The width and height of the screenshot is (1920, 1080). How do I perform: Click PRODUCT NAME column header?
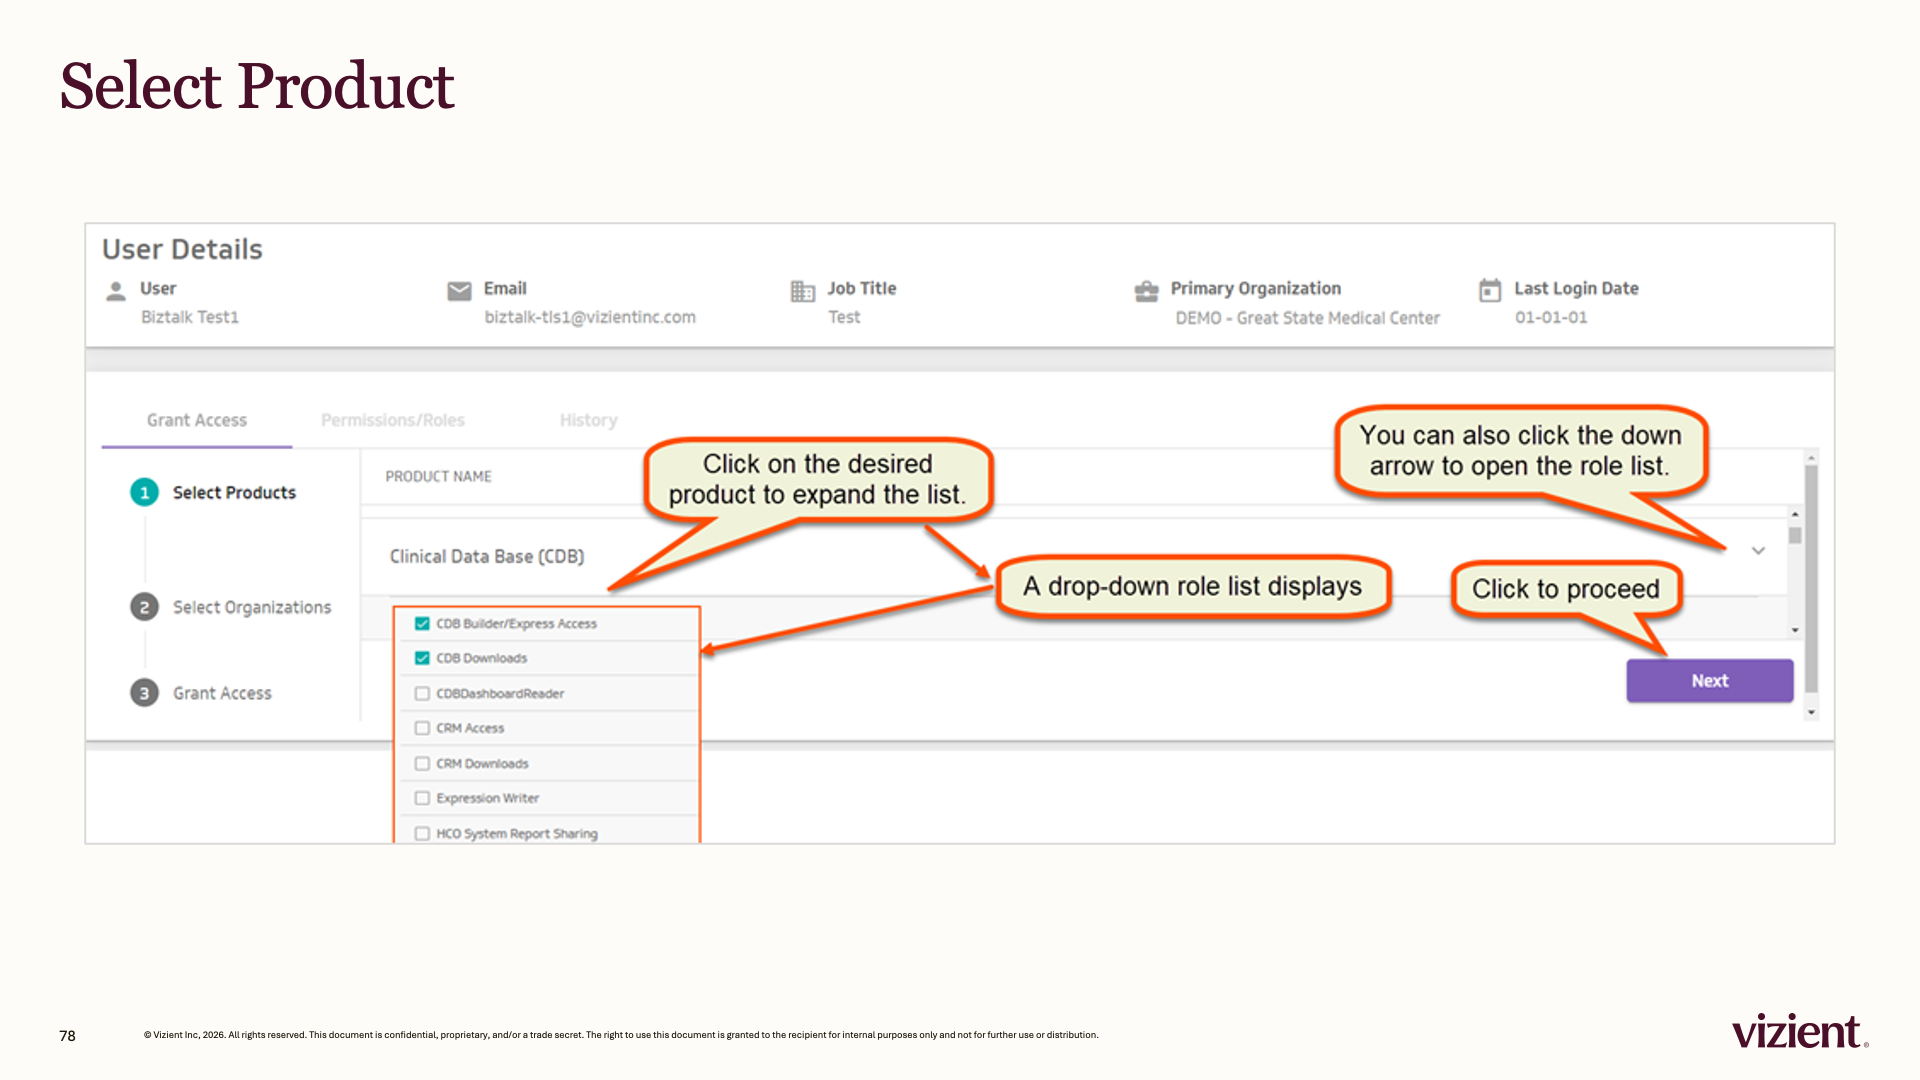pyautogui.click(x=438, y=476)
